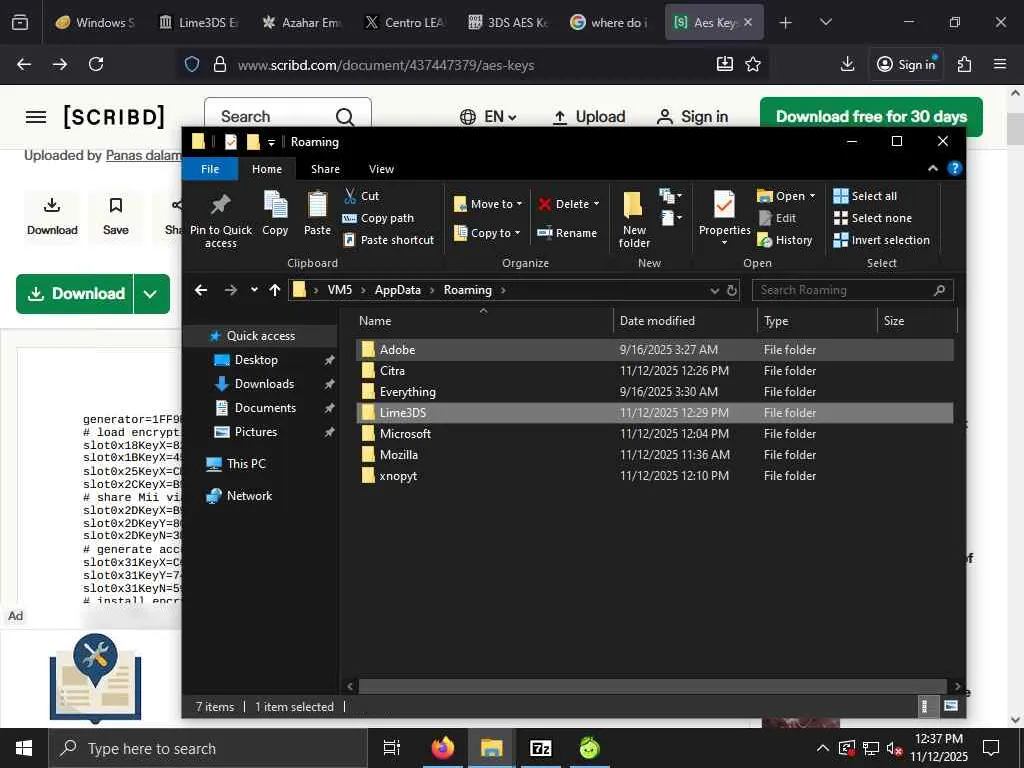Select Network in navigation pane

[x=249, y=496]
